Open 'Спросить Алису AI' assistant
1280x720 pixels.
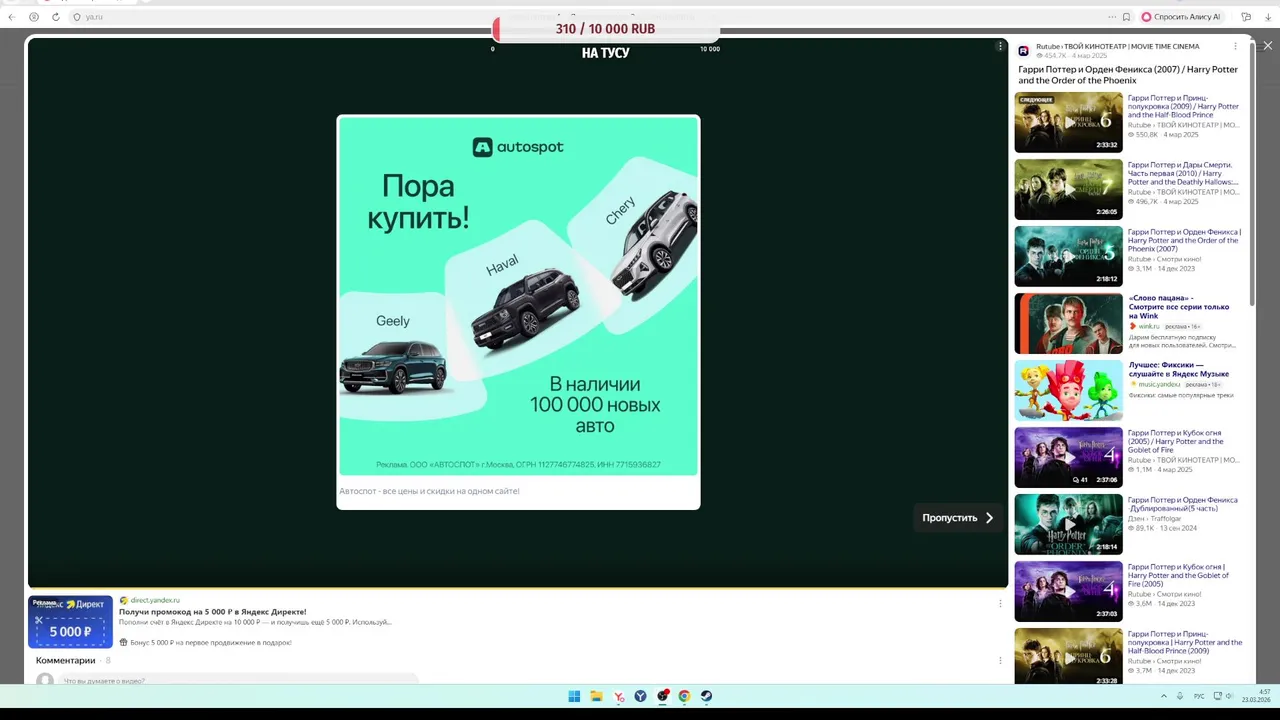coord(1181,17)
